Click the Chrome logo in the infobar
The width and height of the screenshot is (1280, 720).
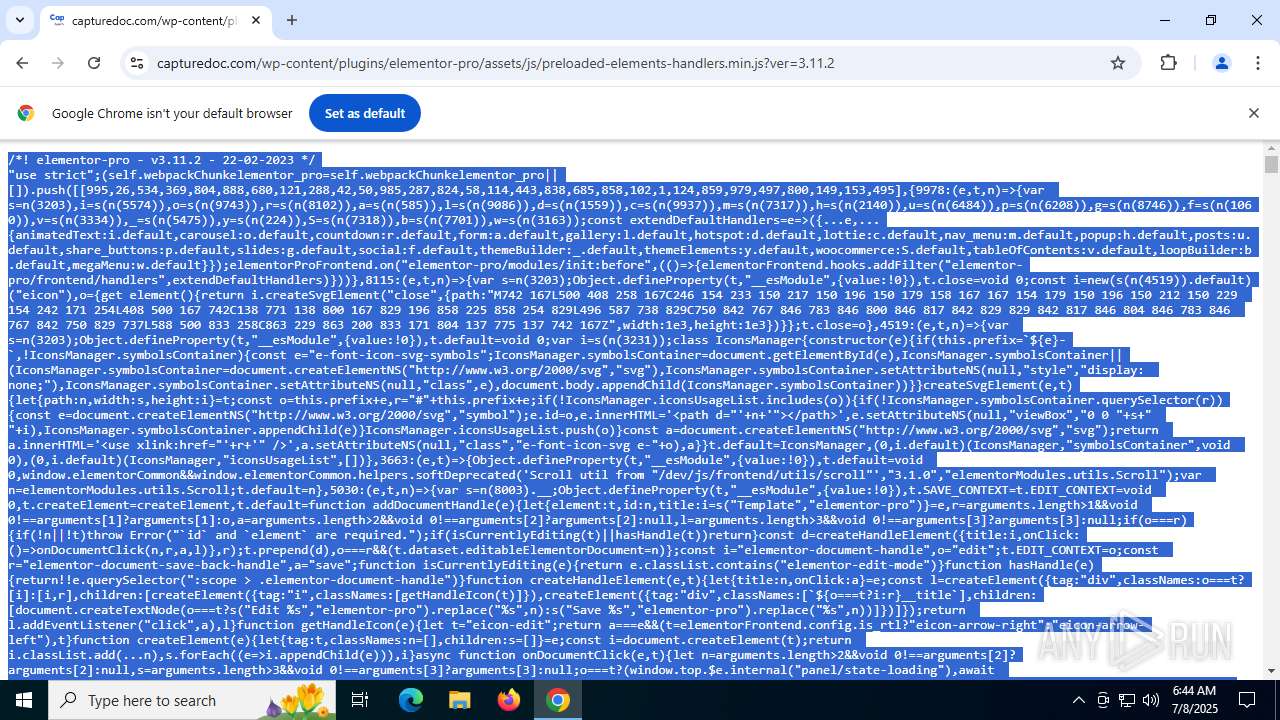coord(26,113)
